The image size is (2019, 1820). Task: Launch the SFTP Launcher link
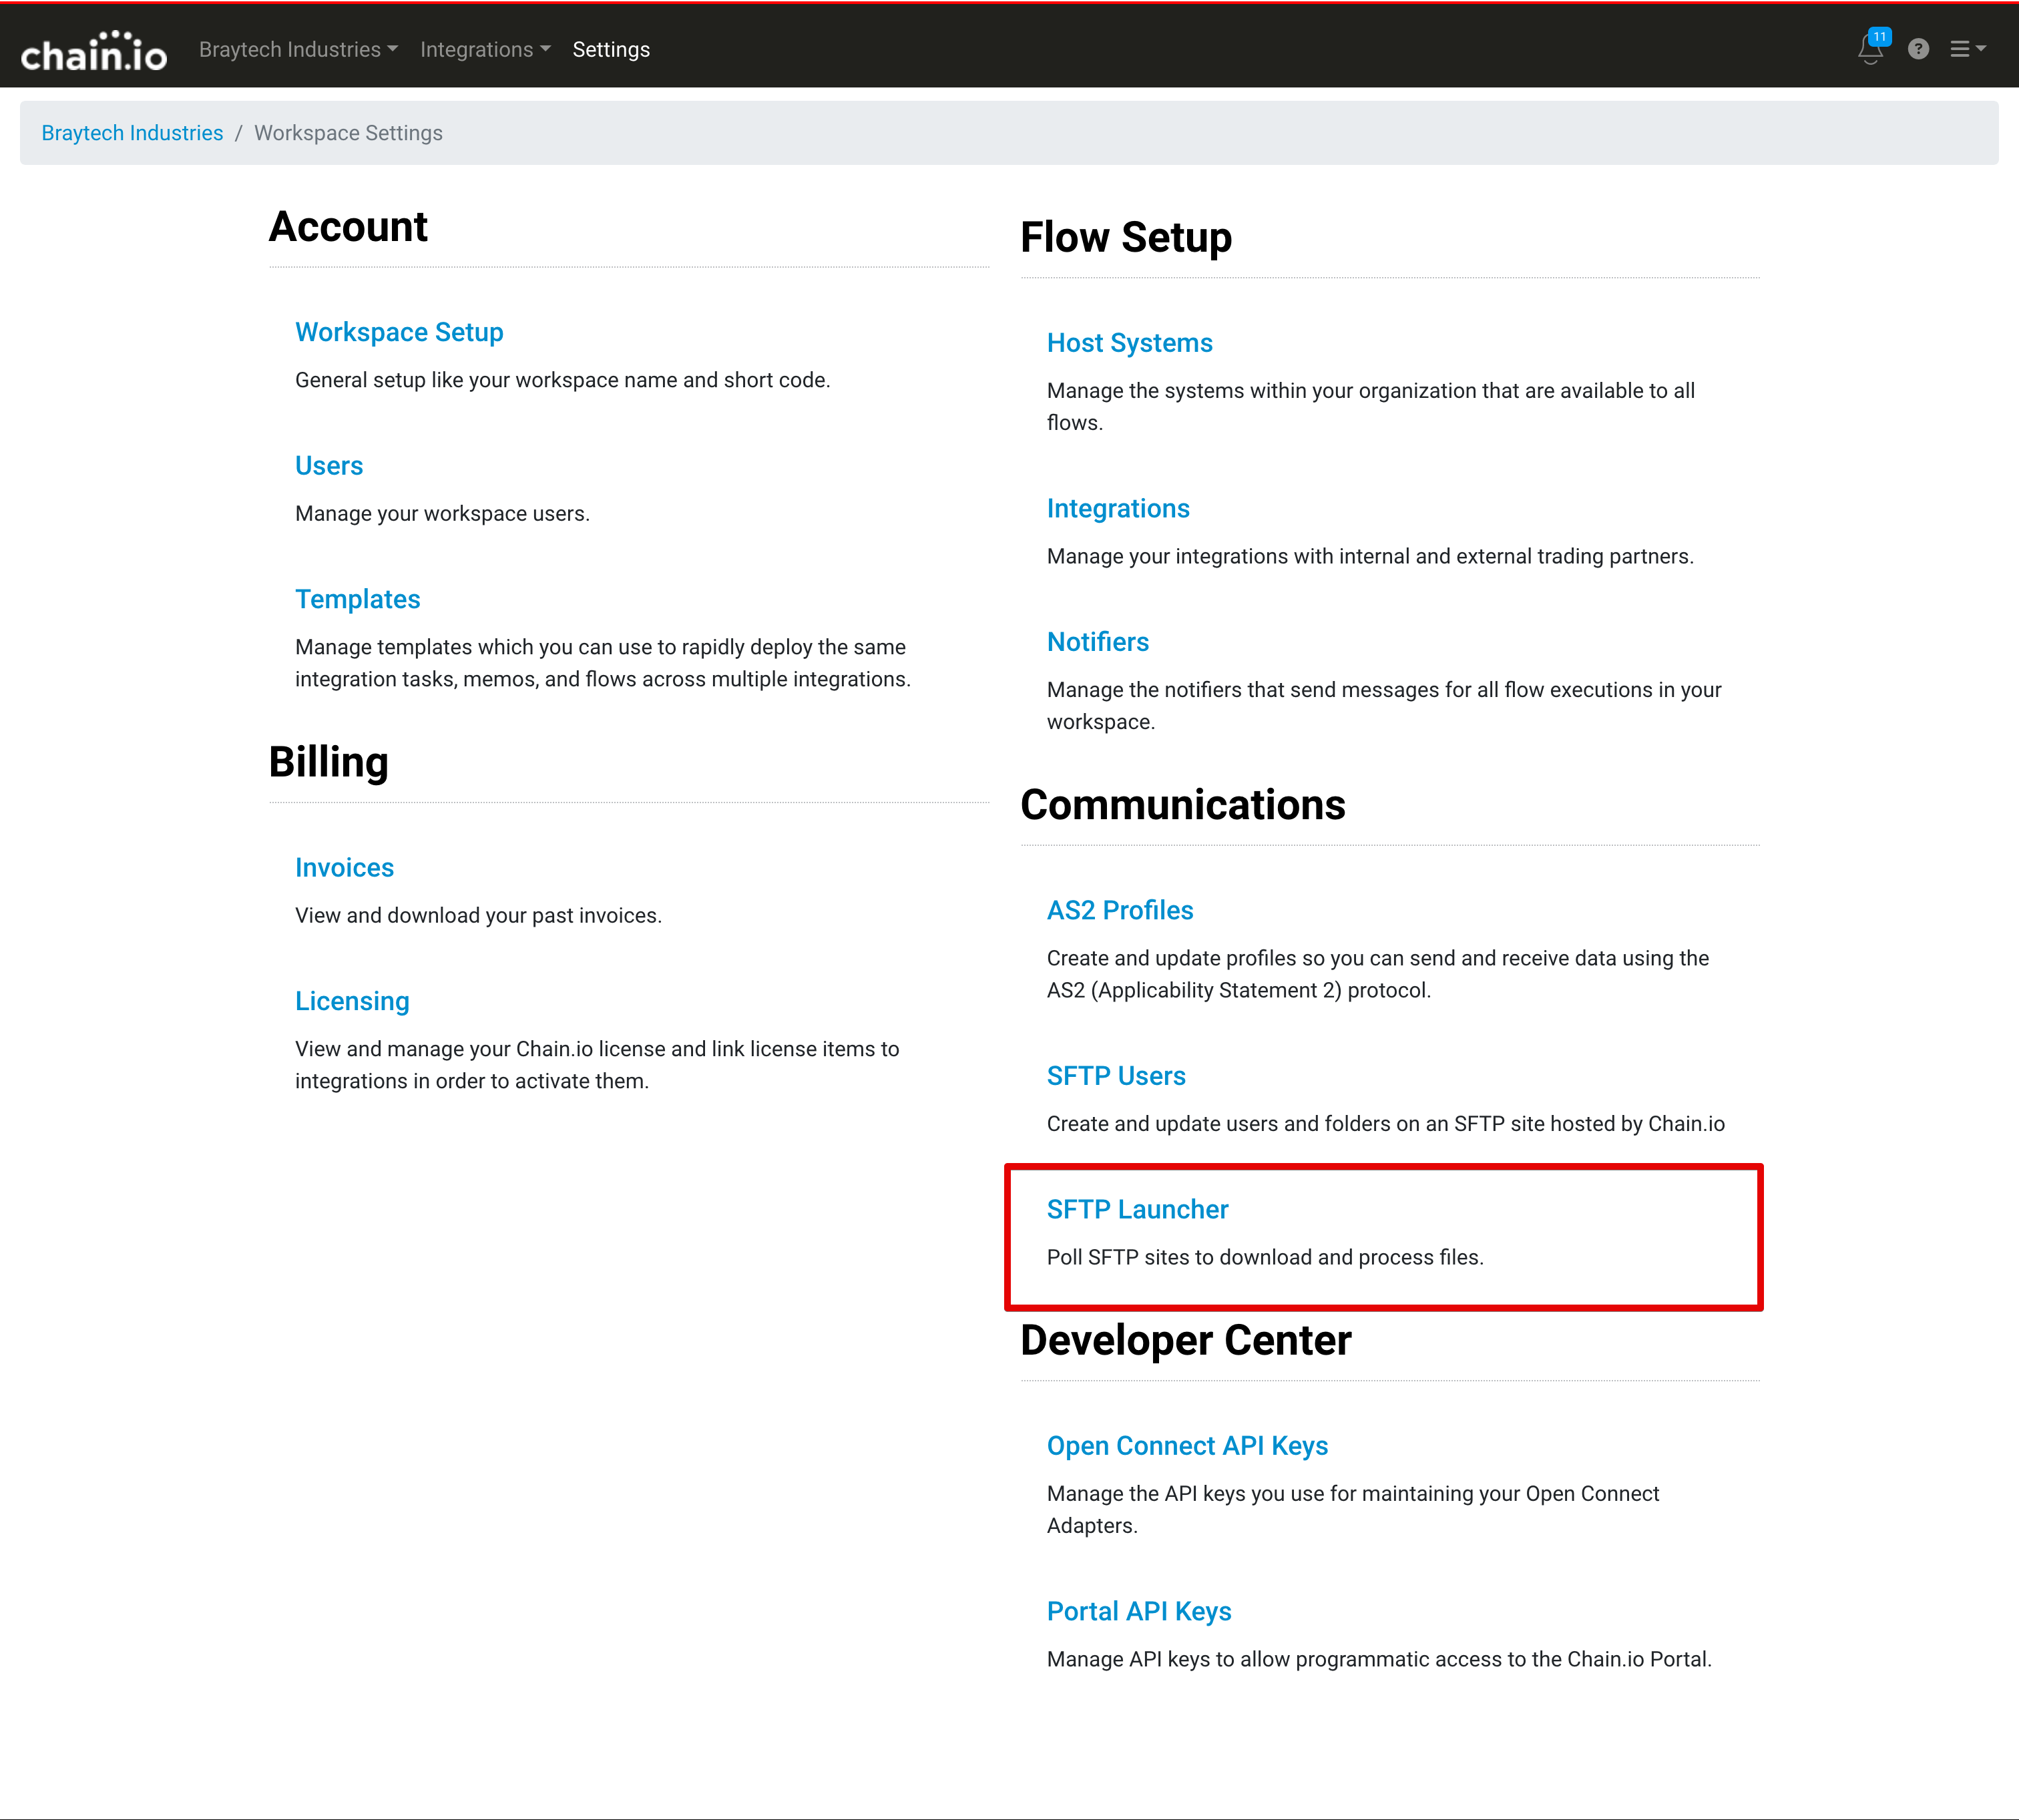pyautogui.click(x=1137, y=1210)
